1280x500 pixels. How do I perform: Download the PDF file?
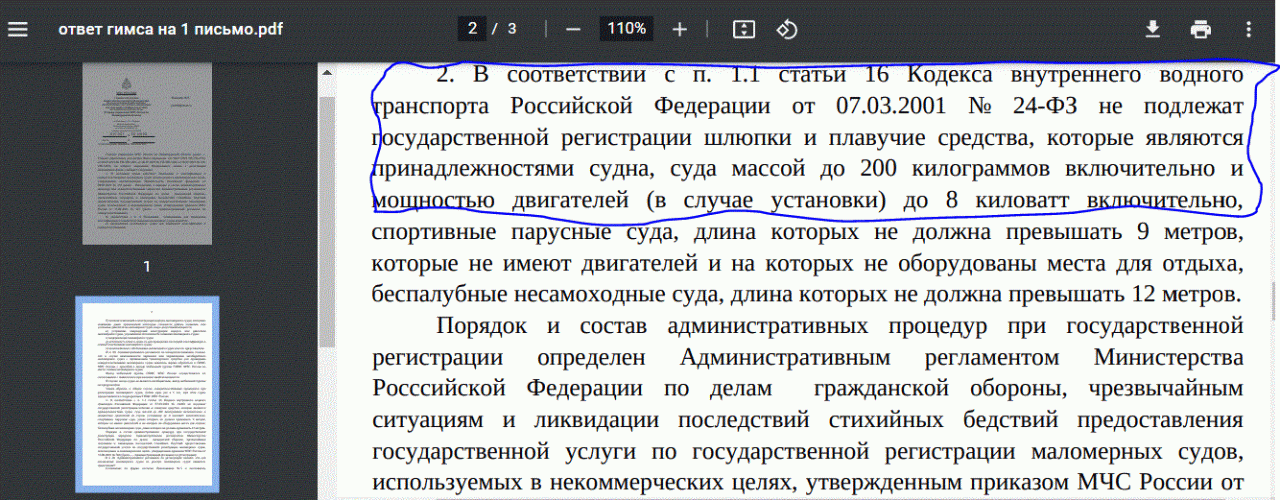[x=1153, y=29]
